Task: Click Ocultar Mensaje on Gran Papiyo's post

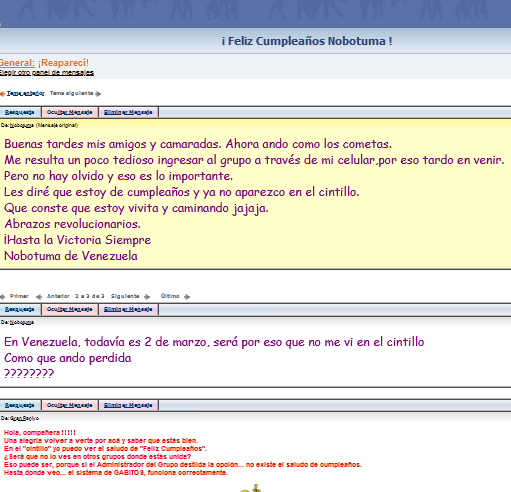Action: click(70, 405)
